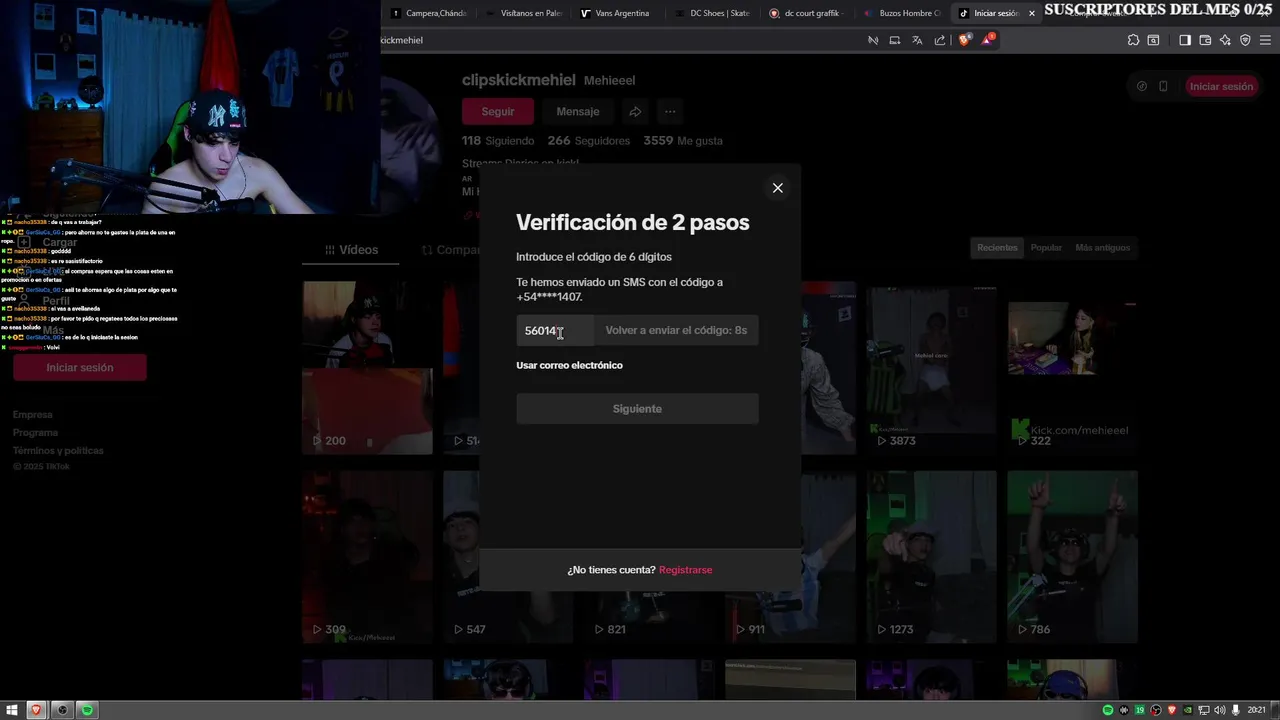Click the share arrow icon on profile
The width and height of the screenshot is (1280, 720).
click(635, 111)
